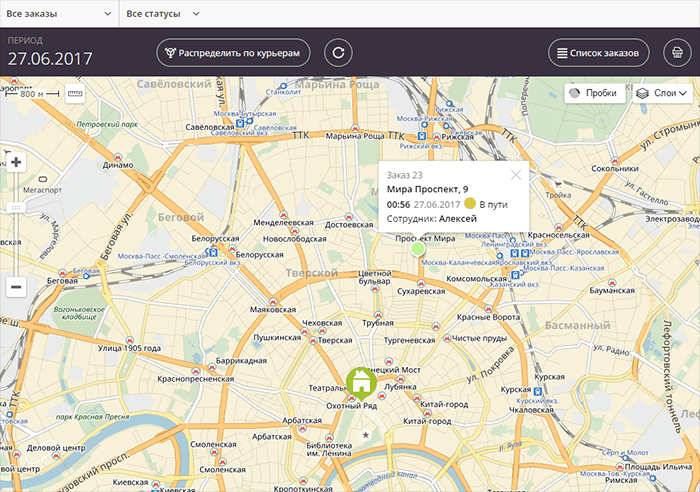The height and width of the screenshot is (492, 700).
Task: Click the print button in header
Action: click(679, 53)
